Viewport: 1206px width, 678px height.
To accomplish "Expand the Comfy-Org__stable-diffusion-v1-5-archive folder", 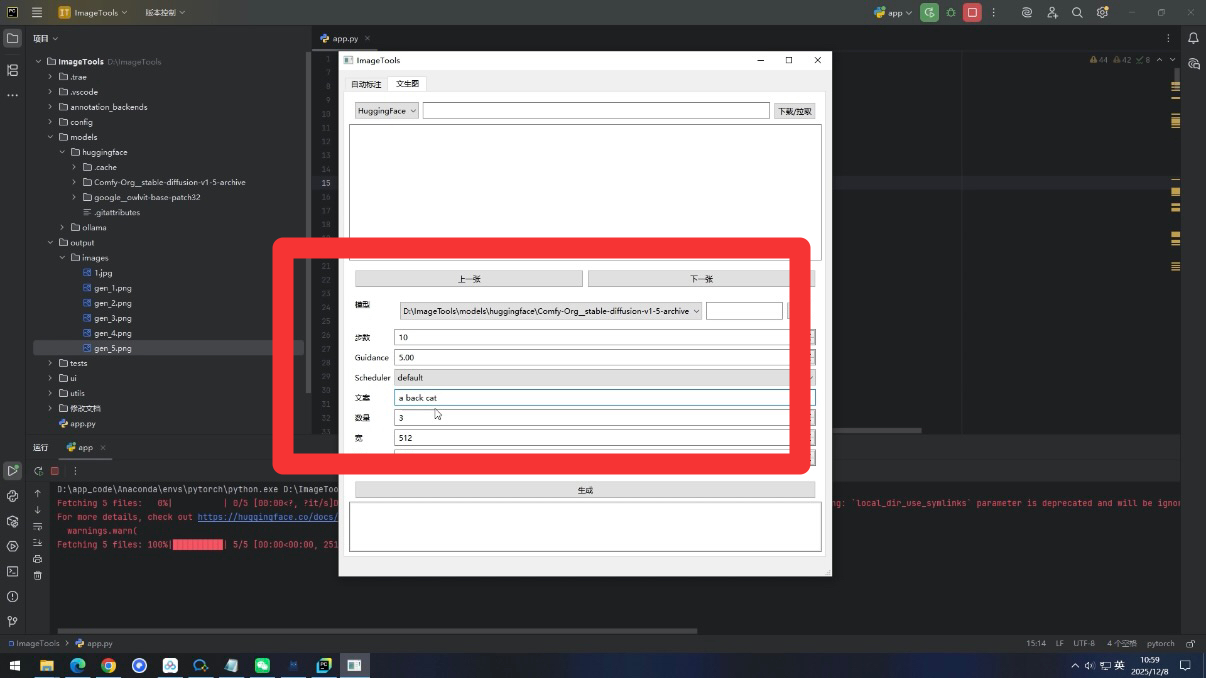I will coord(74,182).
